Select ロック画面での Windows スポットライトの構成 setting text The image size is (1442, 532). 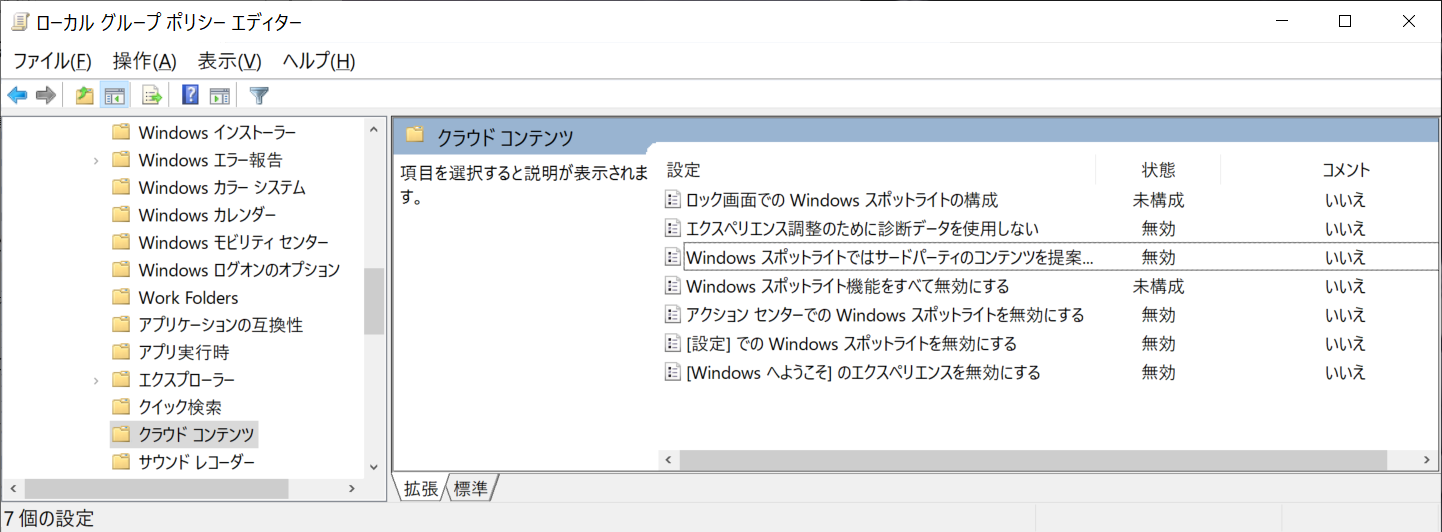click(842, 200)
